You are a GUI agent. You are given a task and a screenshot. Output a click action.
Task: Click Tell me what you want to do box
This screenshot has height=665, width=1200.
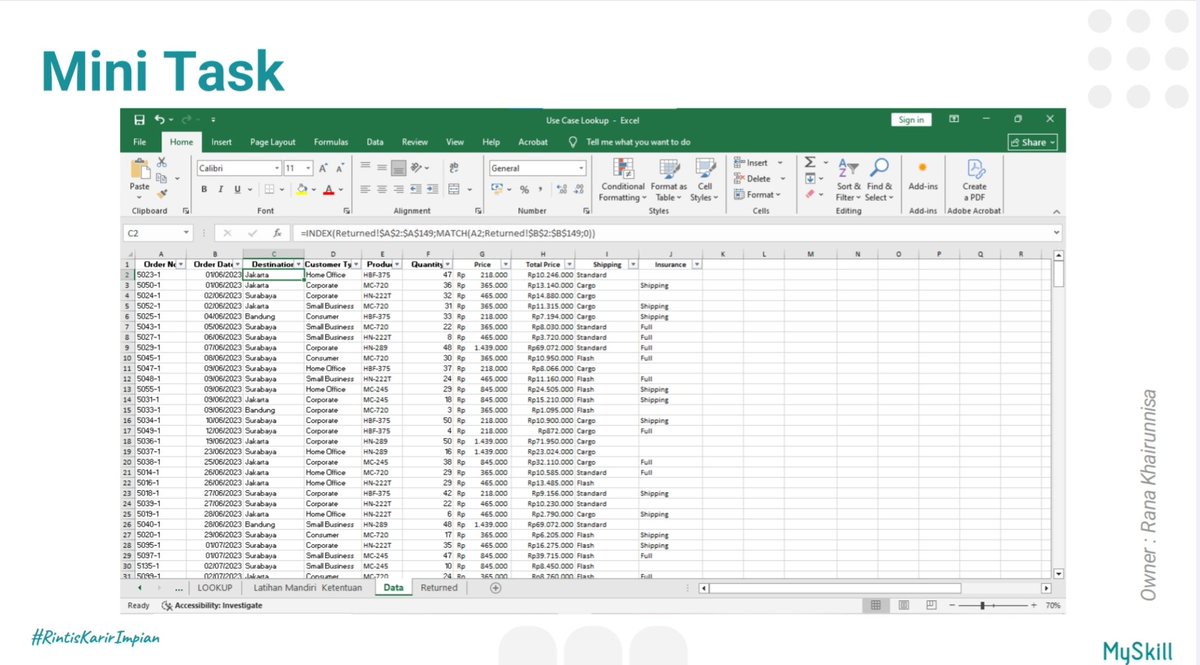point(638,142)
